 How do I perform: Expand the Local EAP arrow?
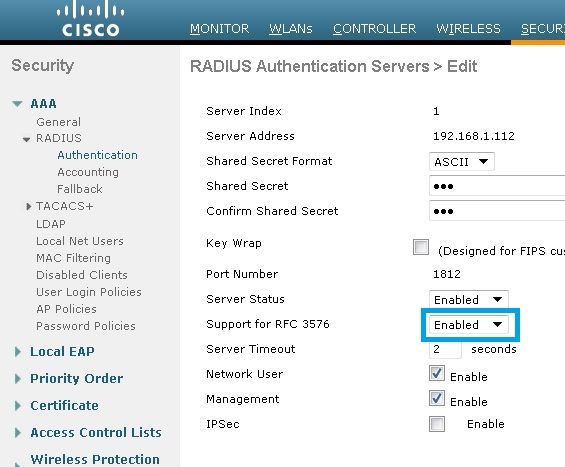[17, 352]
